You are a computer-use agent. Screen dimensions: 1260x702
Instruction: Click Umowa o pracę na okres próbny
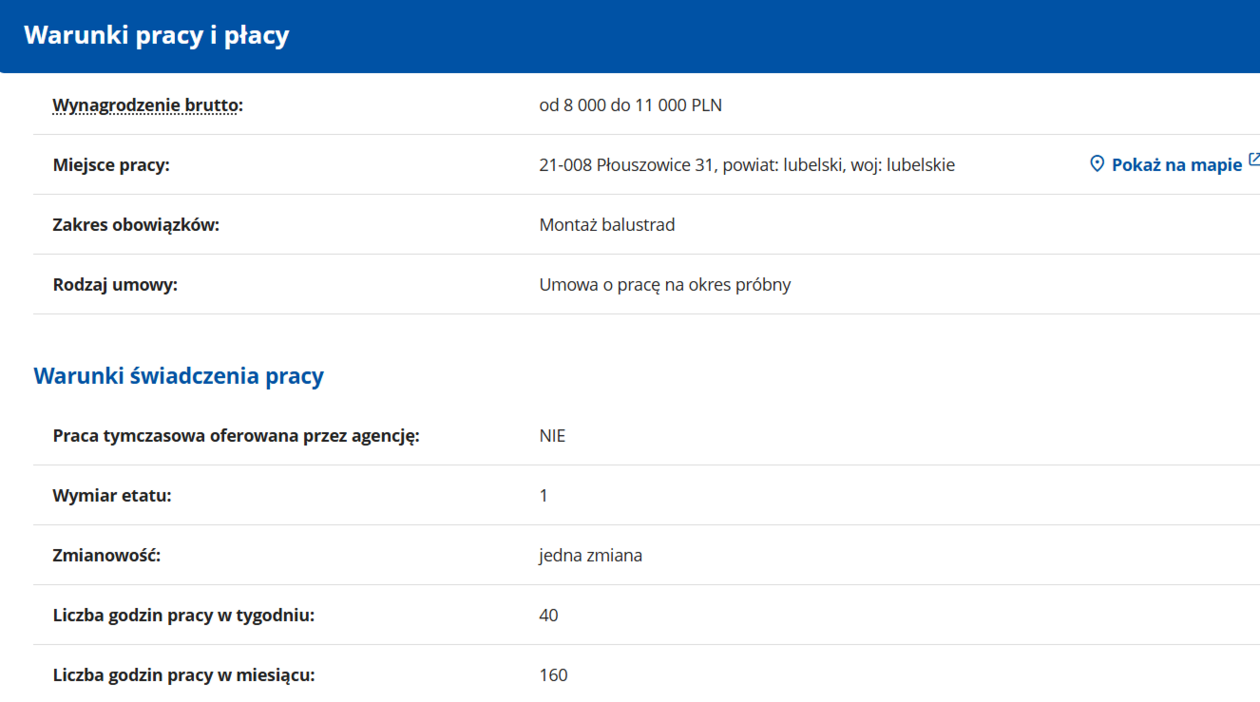pos(665,285)
